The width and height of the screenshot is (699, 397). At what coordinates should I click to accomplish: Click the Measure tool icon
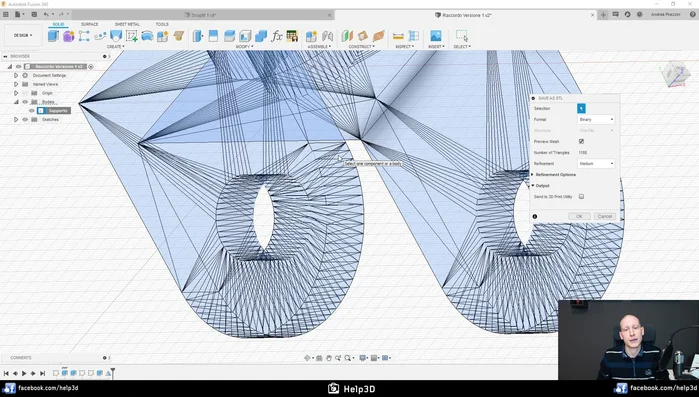[x=398, y=36]
